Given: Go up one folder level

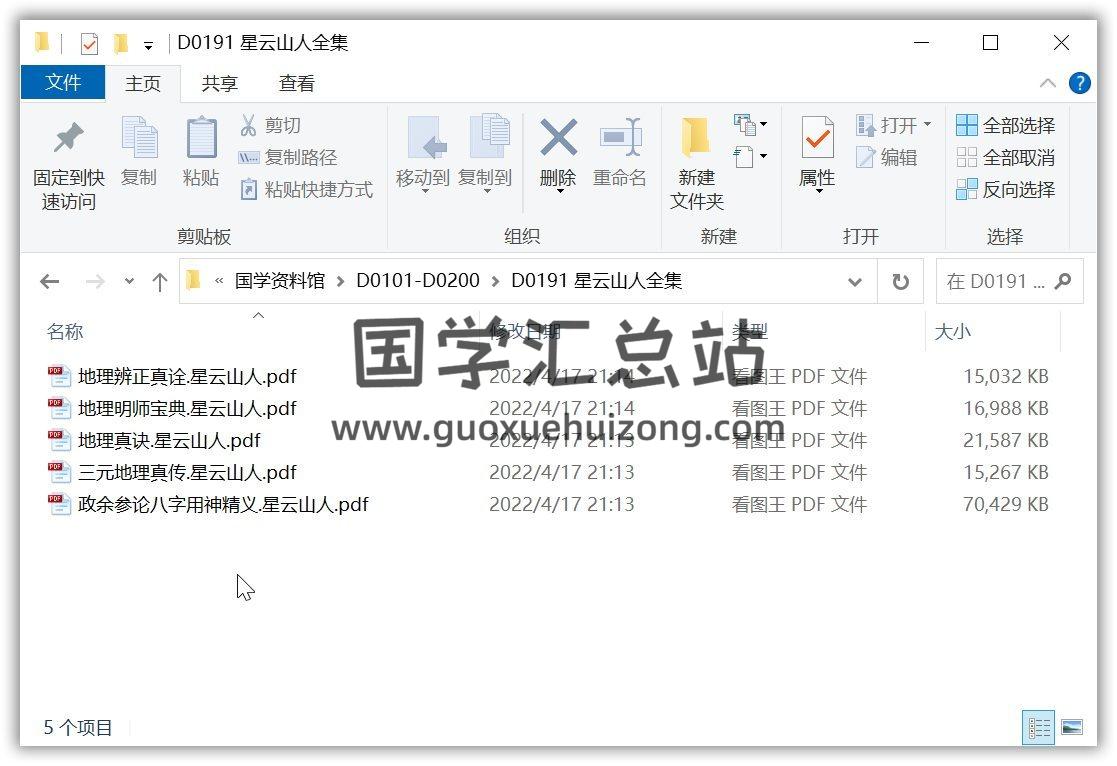Looking at the screenshot, I should point(160,282).
